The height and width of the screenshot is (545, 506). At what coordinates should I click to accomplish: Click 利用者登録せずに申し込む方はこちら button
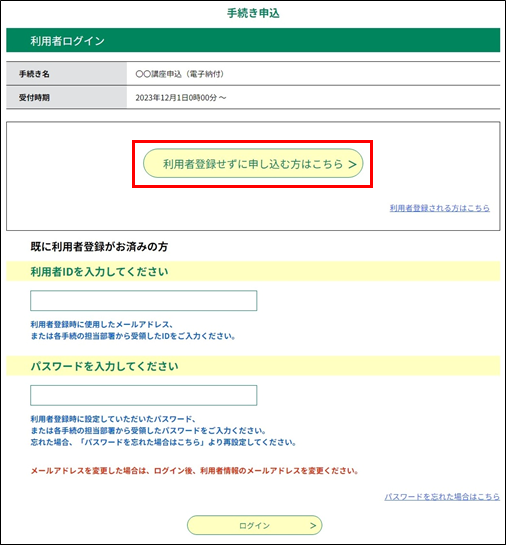pyautogui.click(x=253, y=163)
